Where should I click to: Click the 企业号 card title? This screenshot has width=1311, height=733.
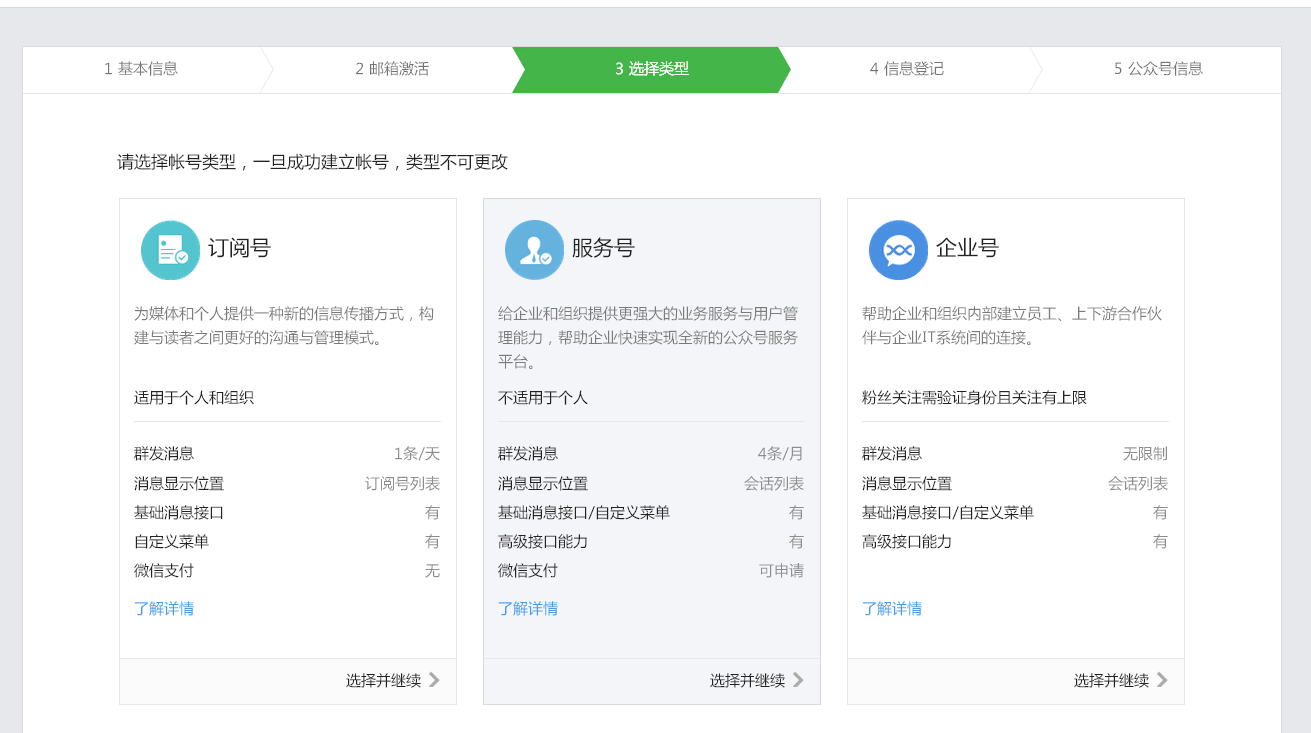click(967, 248)
